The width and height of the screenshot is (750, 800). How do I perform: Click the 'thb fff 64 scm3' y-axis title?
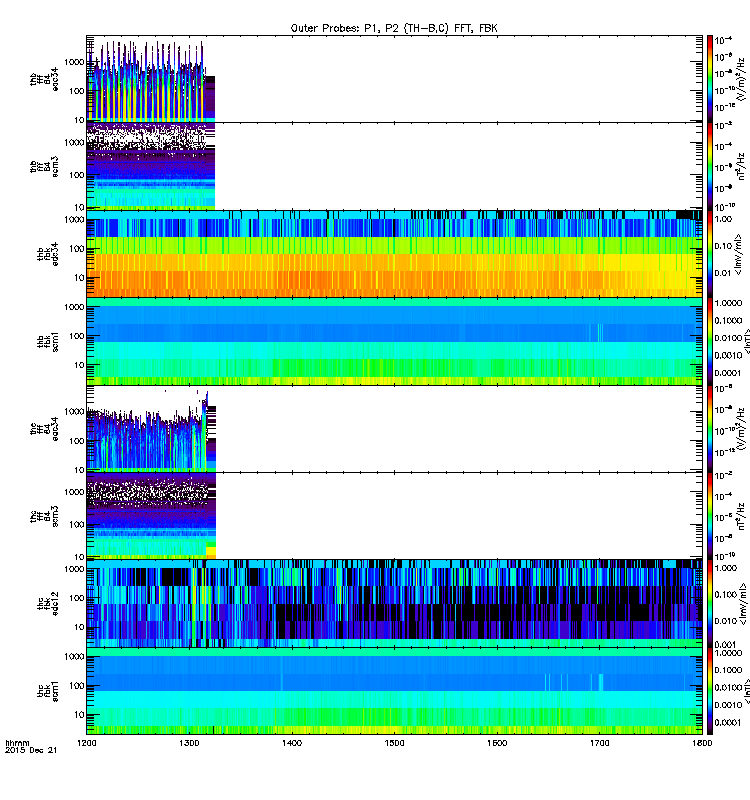44,167
